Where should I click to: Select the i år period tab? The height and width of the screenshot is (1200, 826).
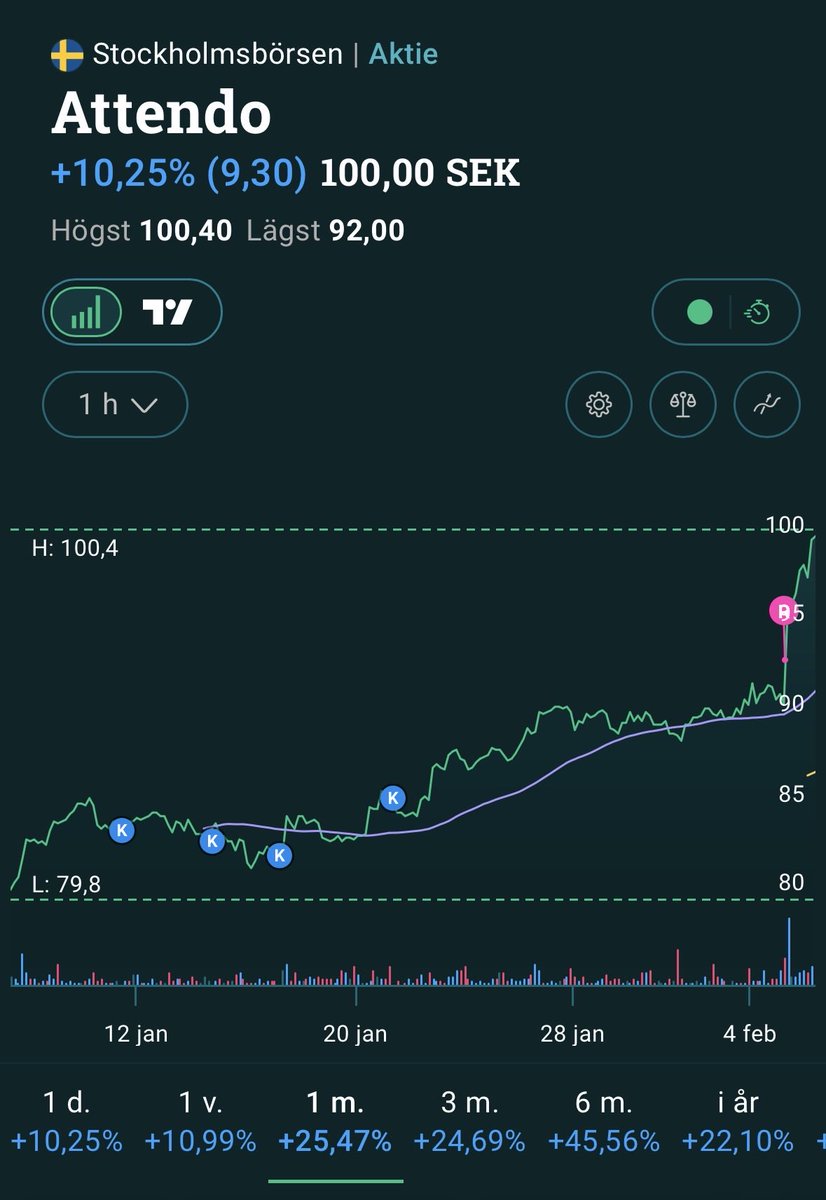pos(738,1120)
